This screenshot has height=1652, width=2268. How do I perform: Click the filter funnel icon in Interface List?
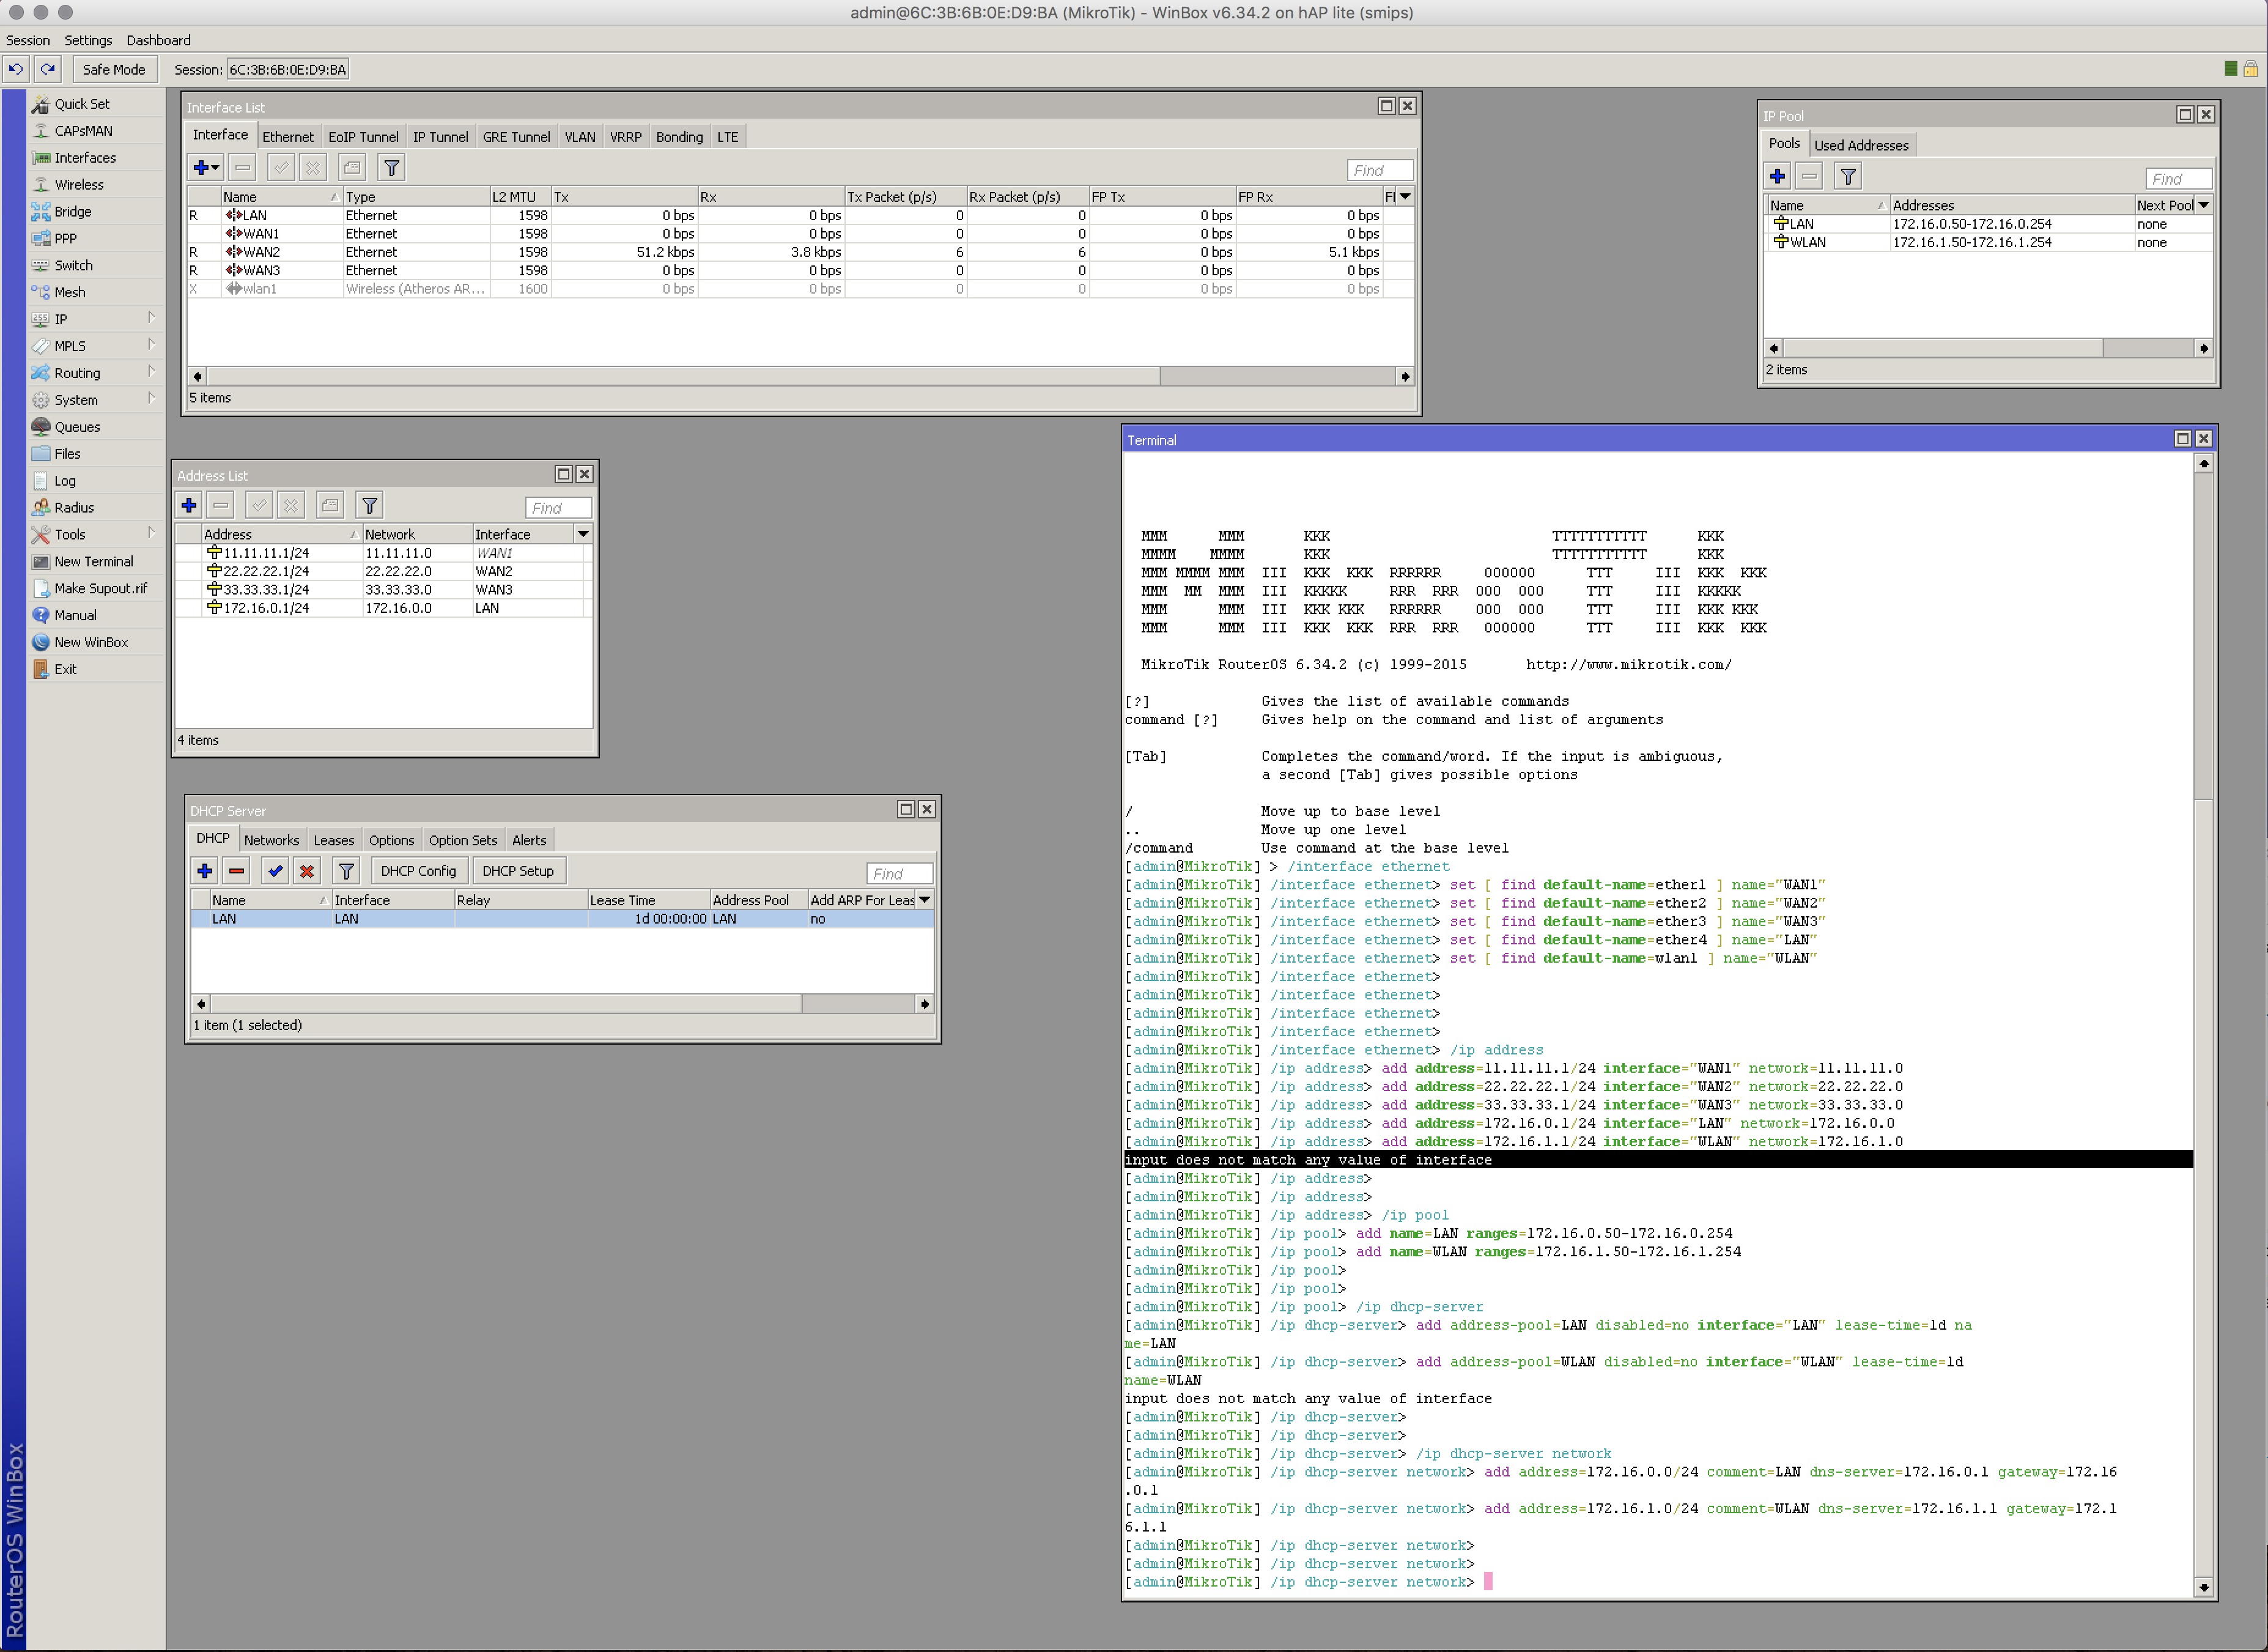(392, 168)
